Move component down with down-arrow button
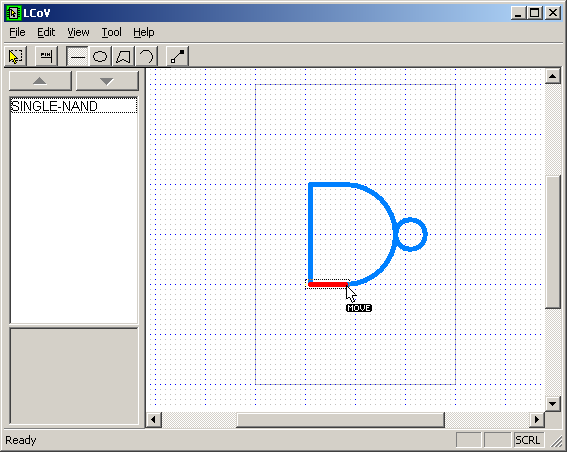Screen dimensions: 567x452 107,81
